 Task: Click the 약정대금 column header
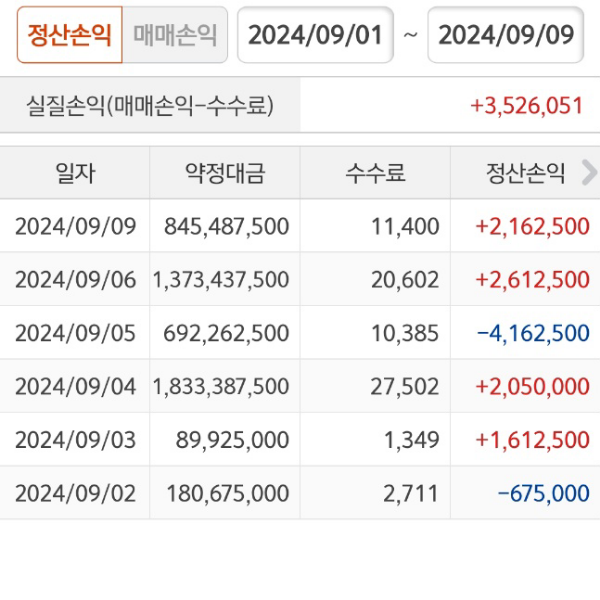225,173
